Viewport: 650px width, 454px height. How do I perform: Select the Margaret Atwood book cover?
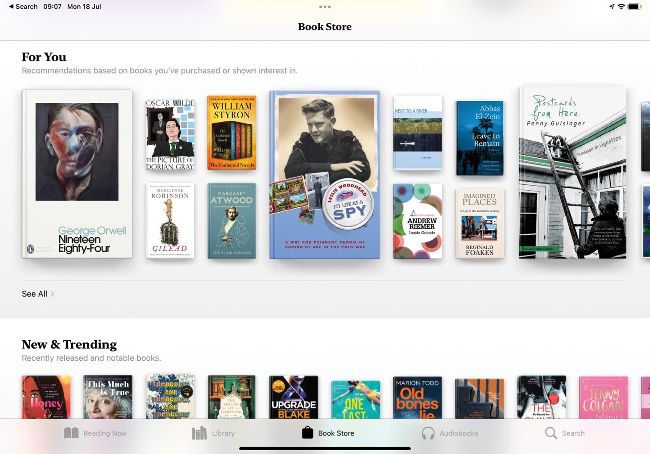point(231,220)
